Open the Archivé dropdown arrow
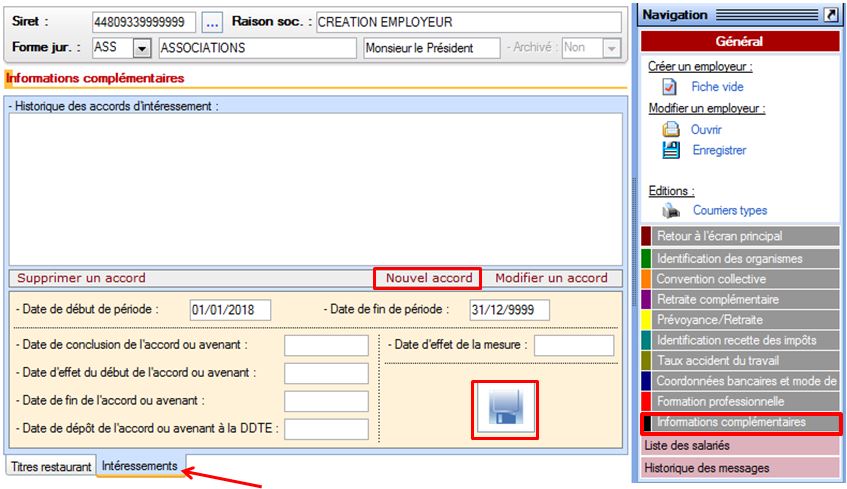The image size is (847, 489). tap(611, 48)
